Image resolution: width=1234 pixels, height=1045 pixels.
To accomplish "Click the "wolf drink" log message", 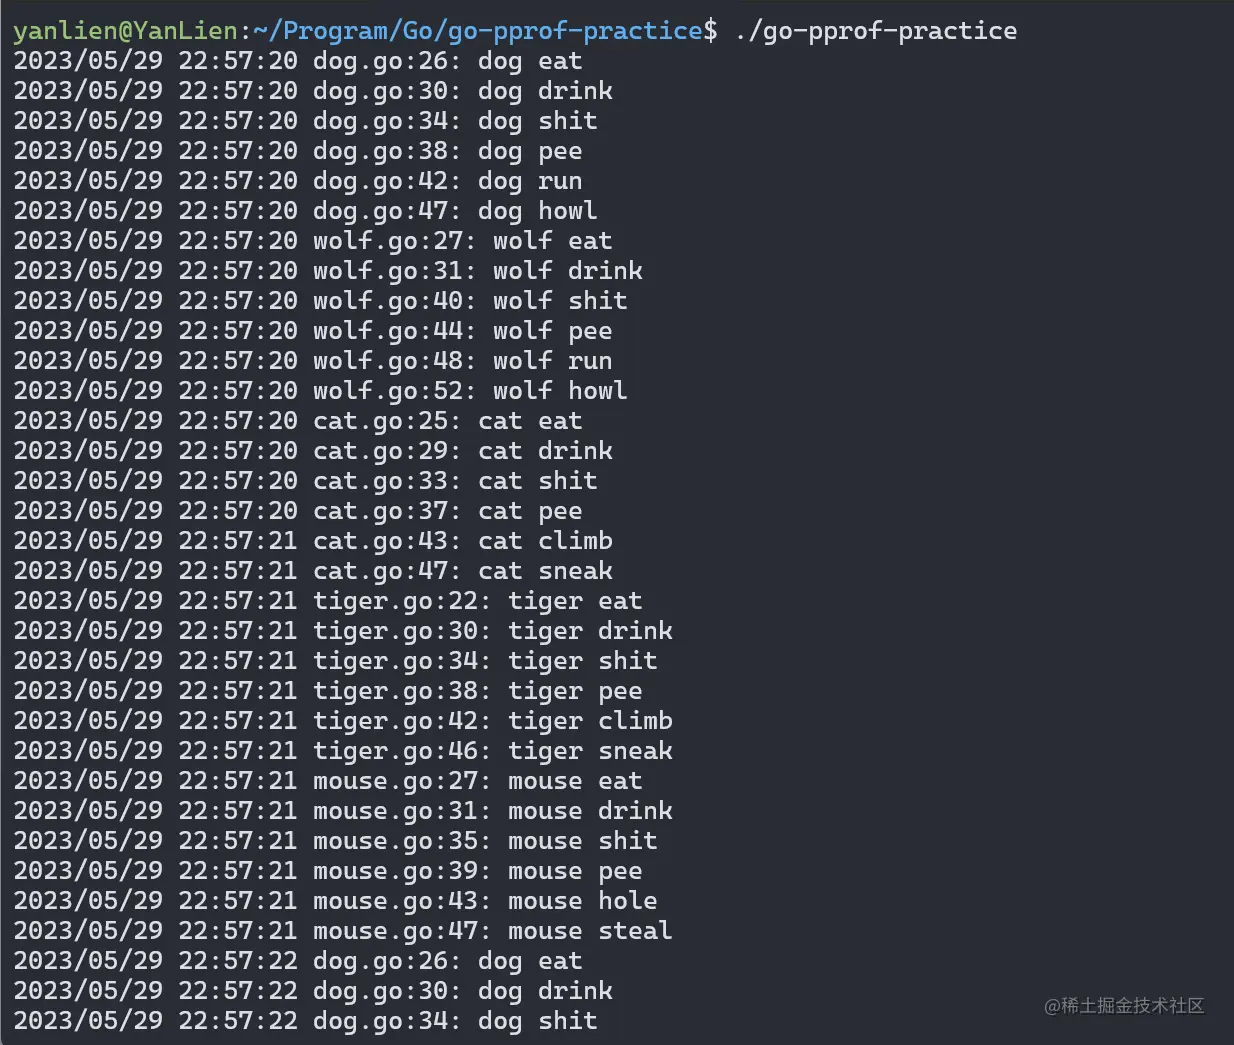I will [x=567, y=271].
